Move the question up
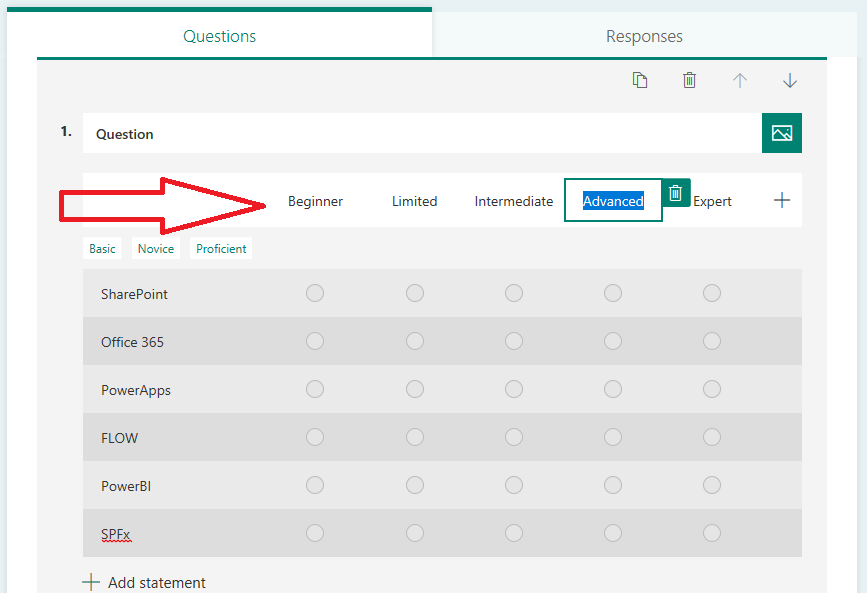 pyautogui.click(x=740, y=79)
